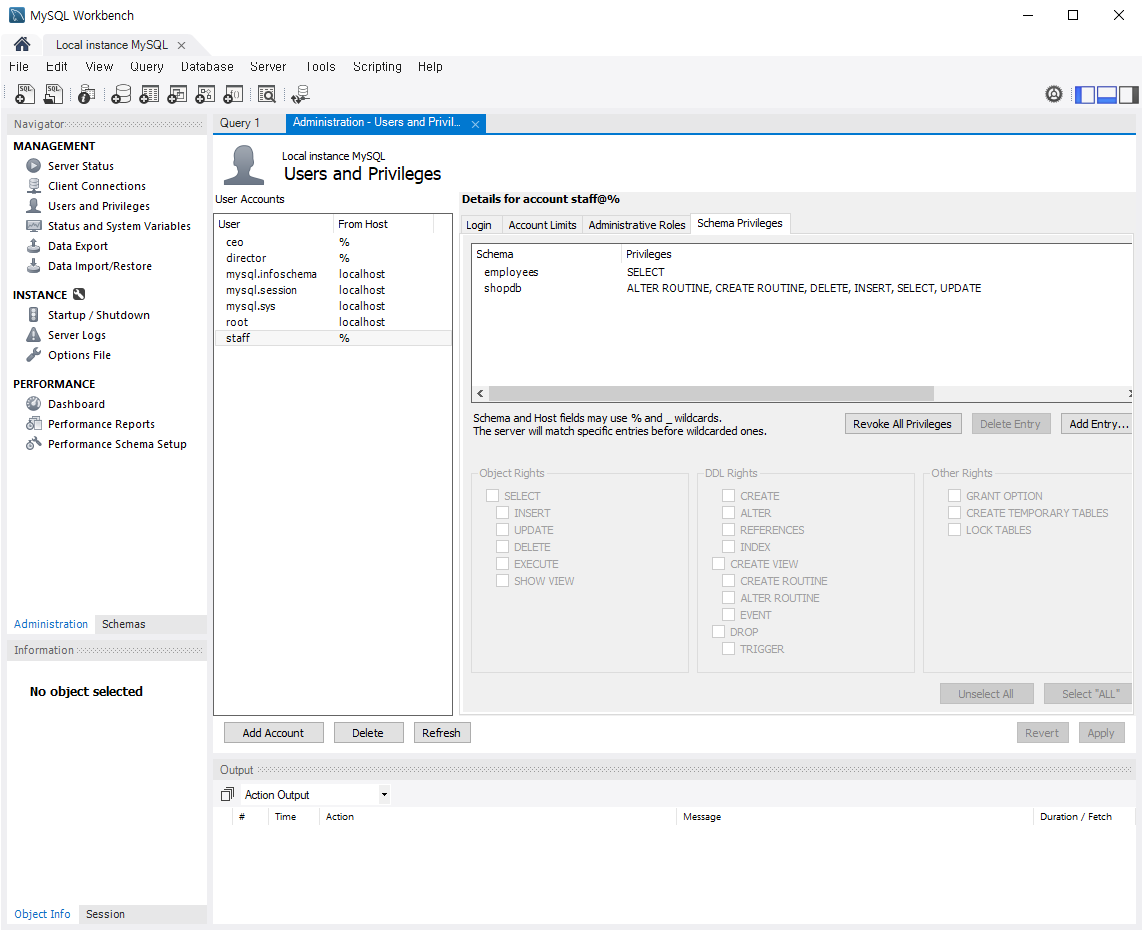Toggle the bottom output panel visibility
The height and width of the screenshot is (931, 1143).
point(1107,95)
